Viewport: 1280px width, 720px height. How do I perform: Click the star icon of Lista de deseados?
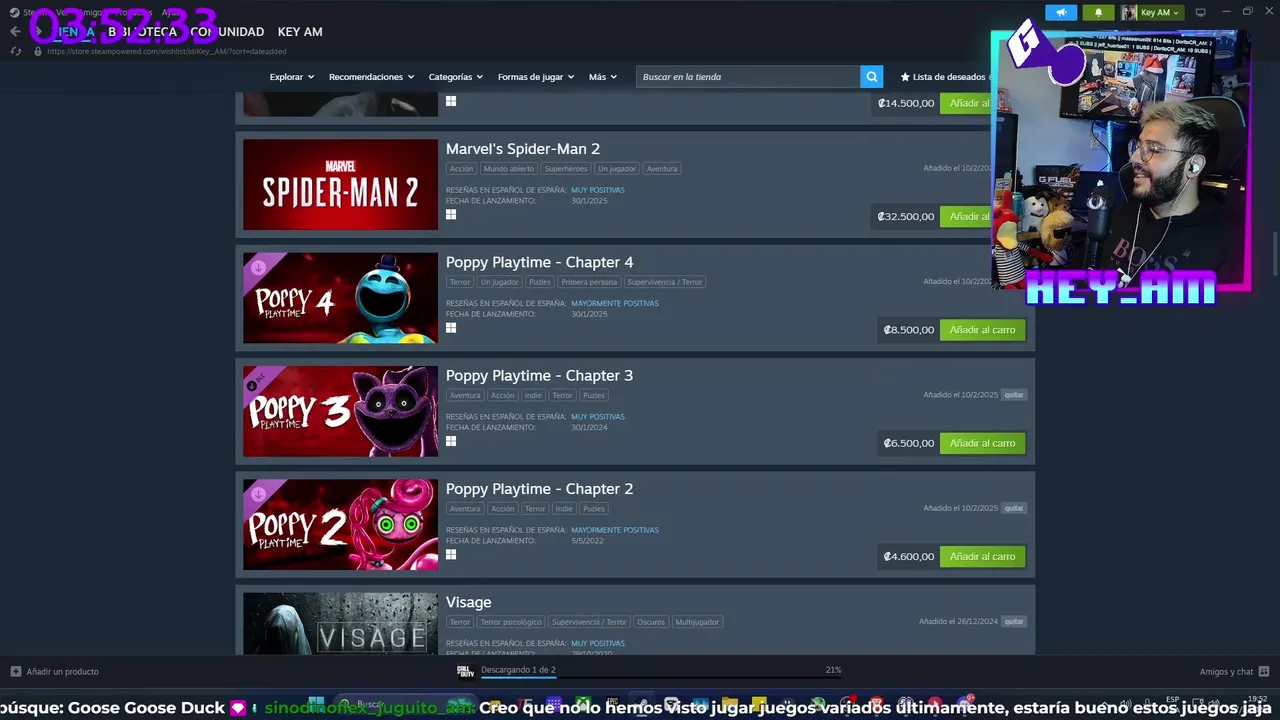(x=905, y=77)
